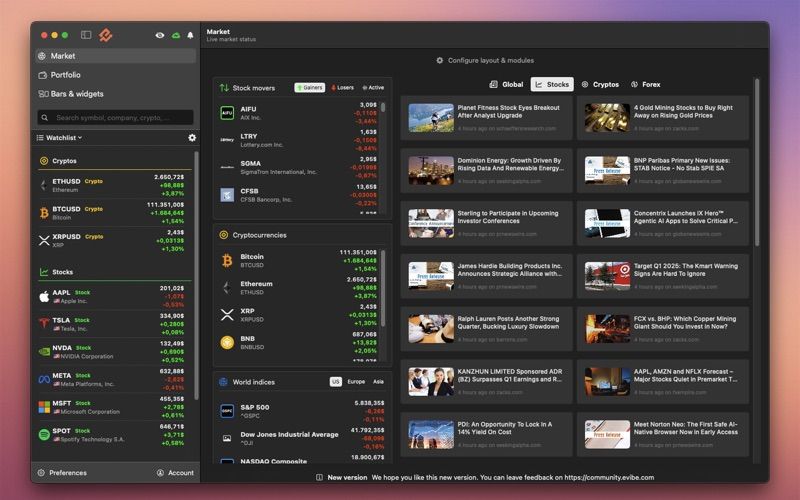Click the NVIDIA logo next to NVDA
The width and height of the screenshot is (800, 500).
pyautogui.click(x=44, y=352)
